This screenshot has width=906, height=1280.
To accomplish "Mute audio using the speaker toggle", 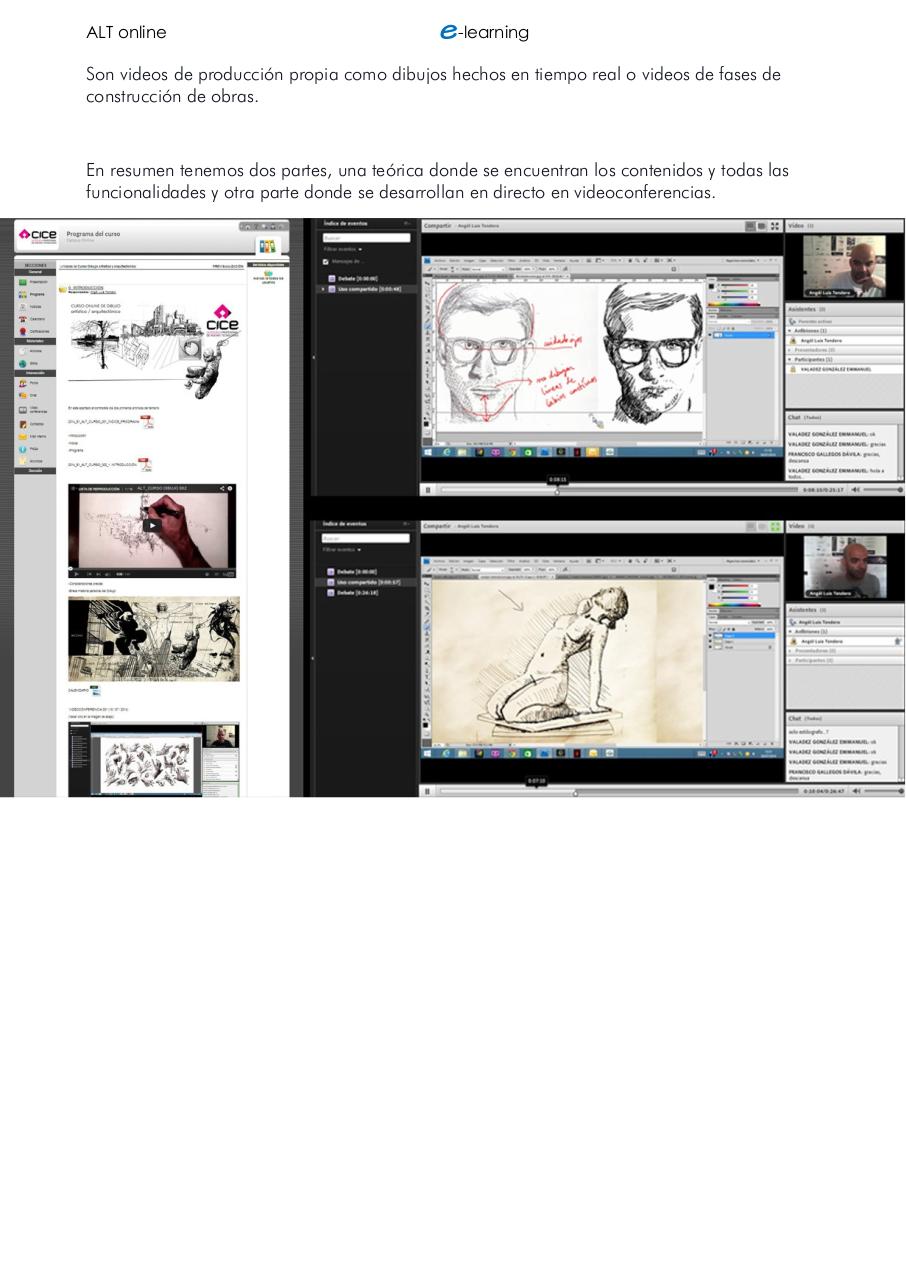I will (855, 490).
